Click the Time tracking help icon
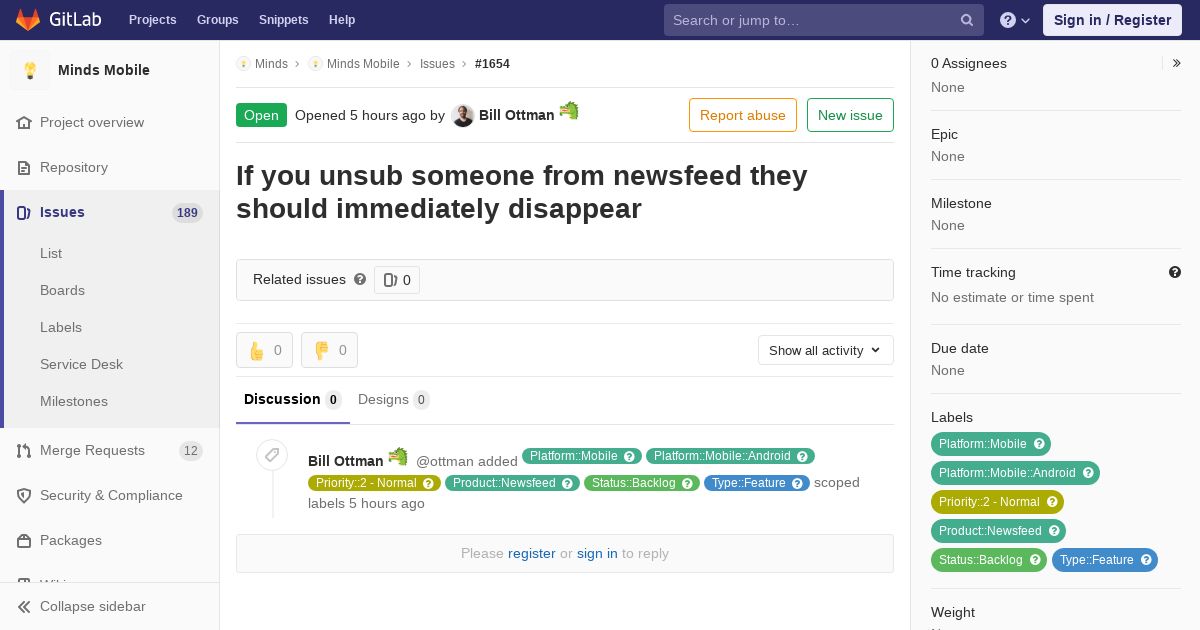1200x630 pixels. click(x=1175, y=272)
